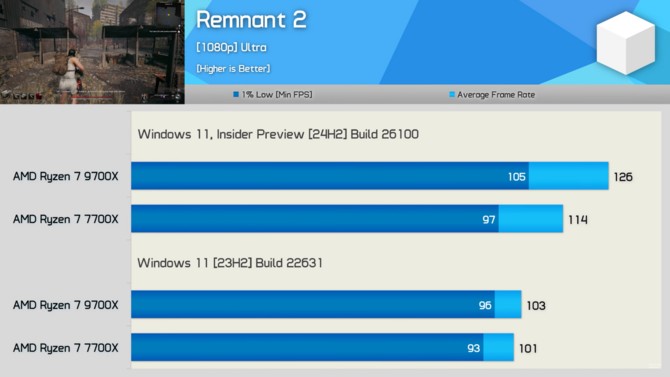Click the "[1080p] Ultra" subtitle
The width and height of the screenshot is (670, 377).
(231, 47)
